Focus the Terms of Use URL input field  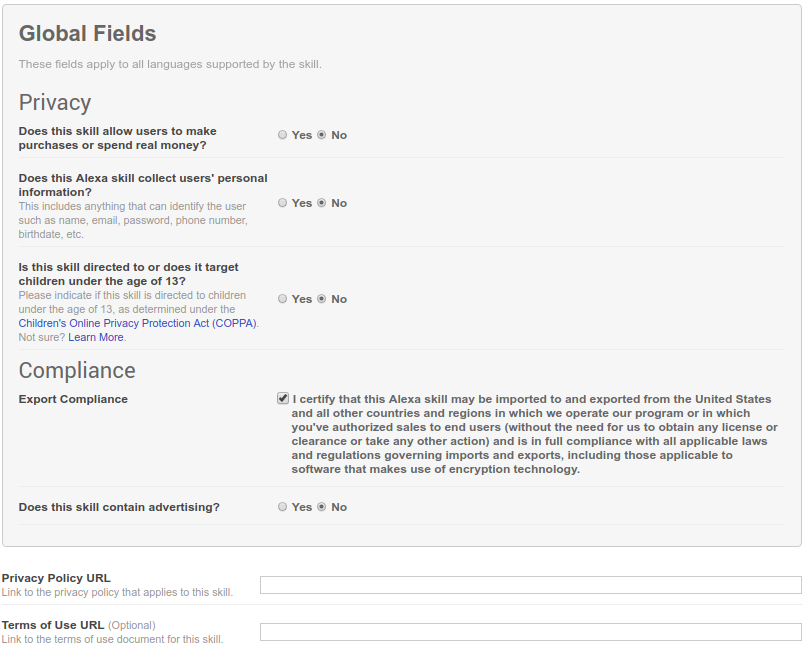coord(530,632)
